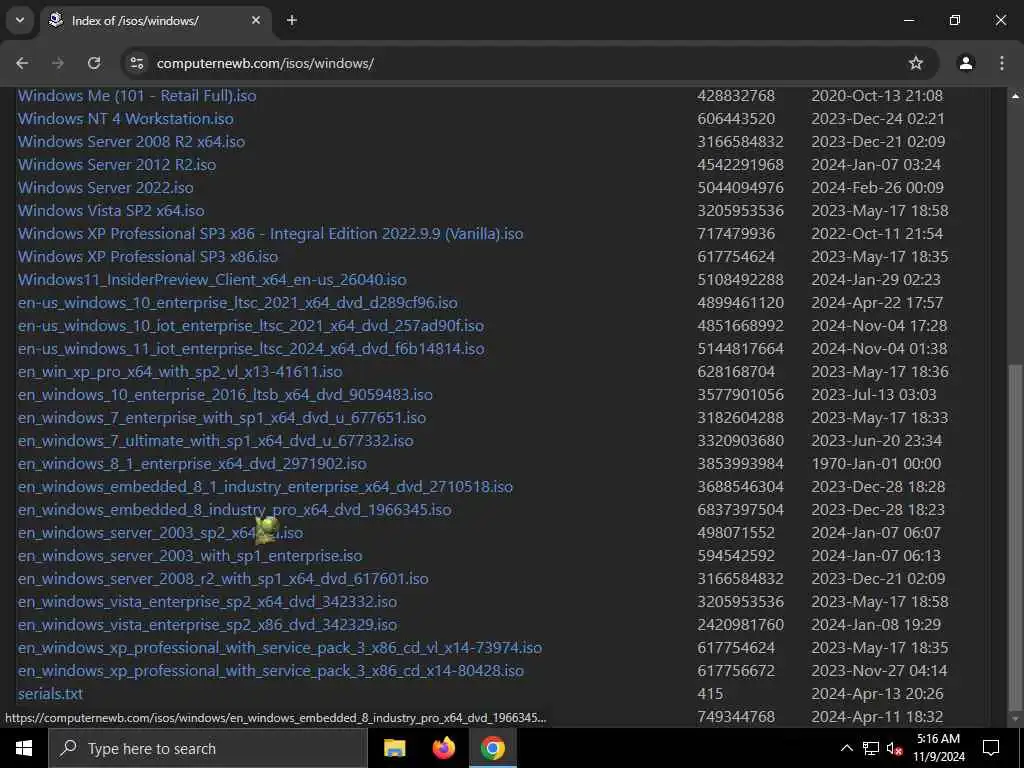Bookmark this page with the star icon
Screen dimensions: 1024x768
(916, 63)
